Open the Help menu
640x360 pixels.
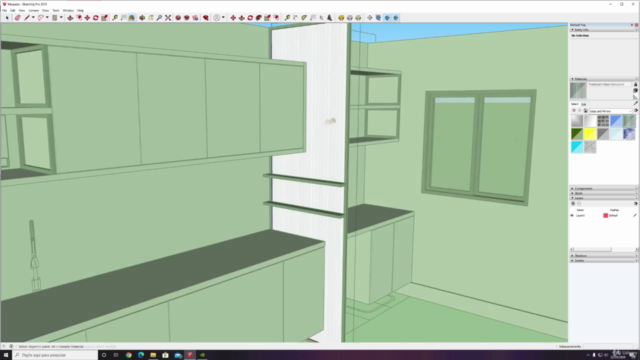coord(80,10)
